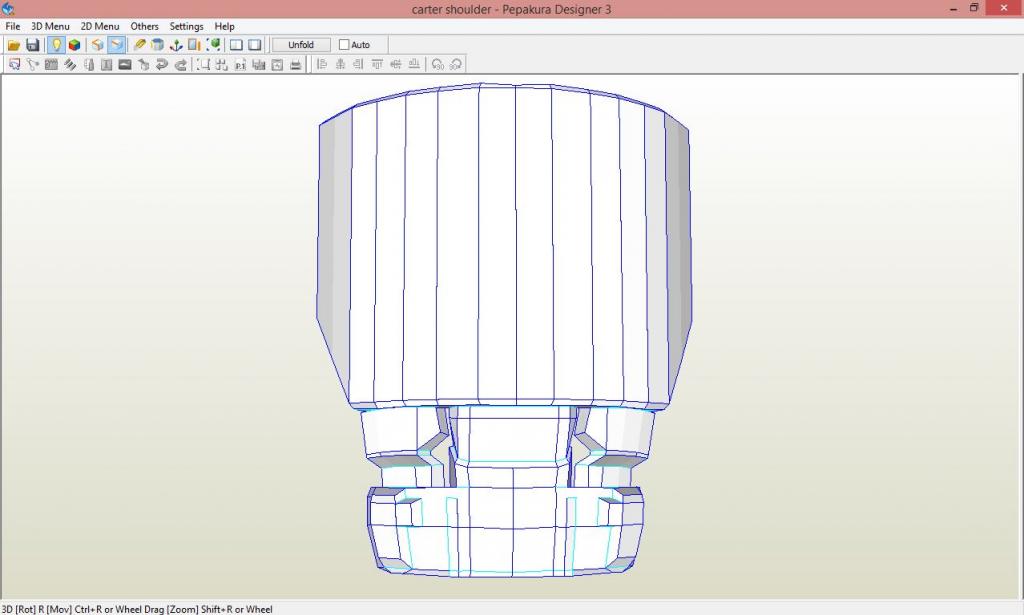Viewport: 1024px width, 615px height.
Task: Click the orange open-box unfold view icon
Action: tap(97, 45)
